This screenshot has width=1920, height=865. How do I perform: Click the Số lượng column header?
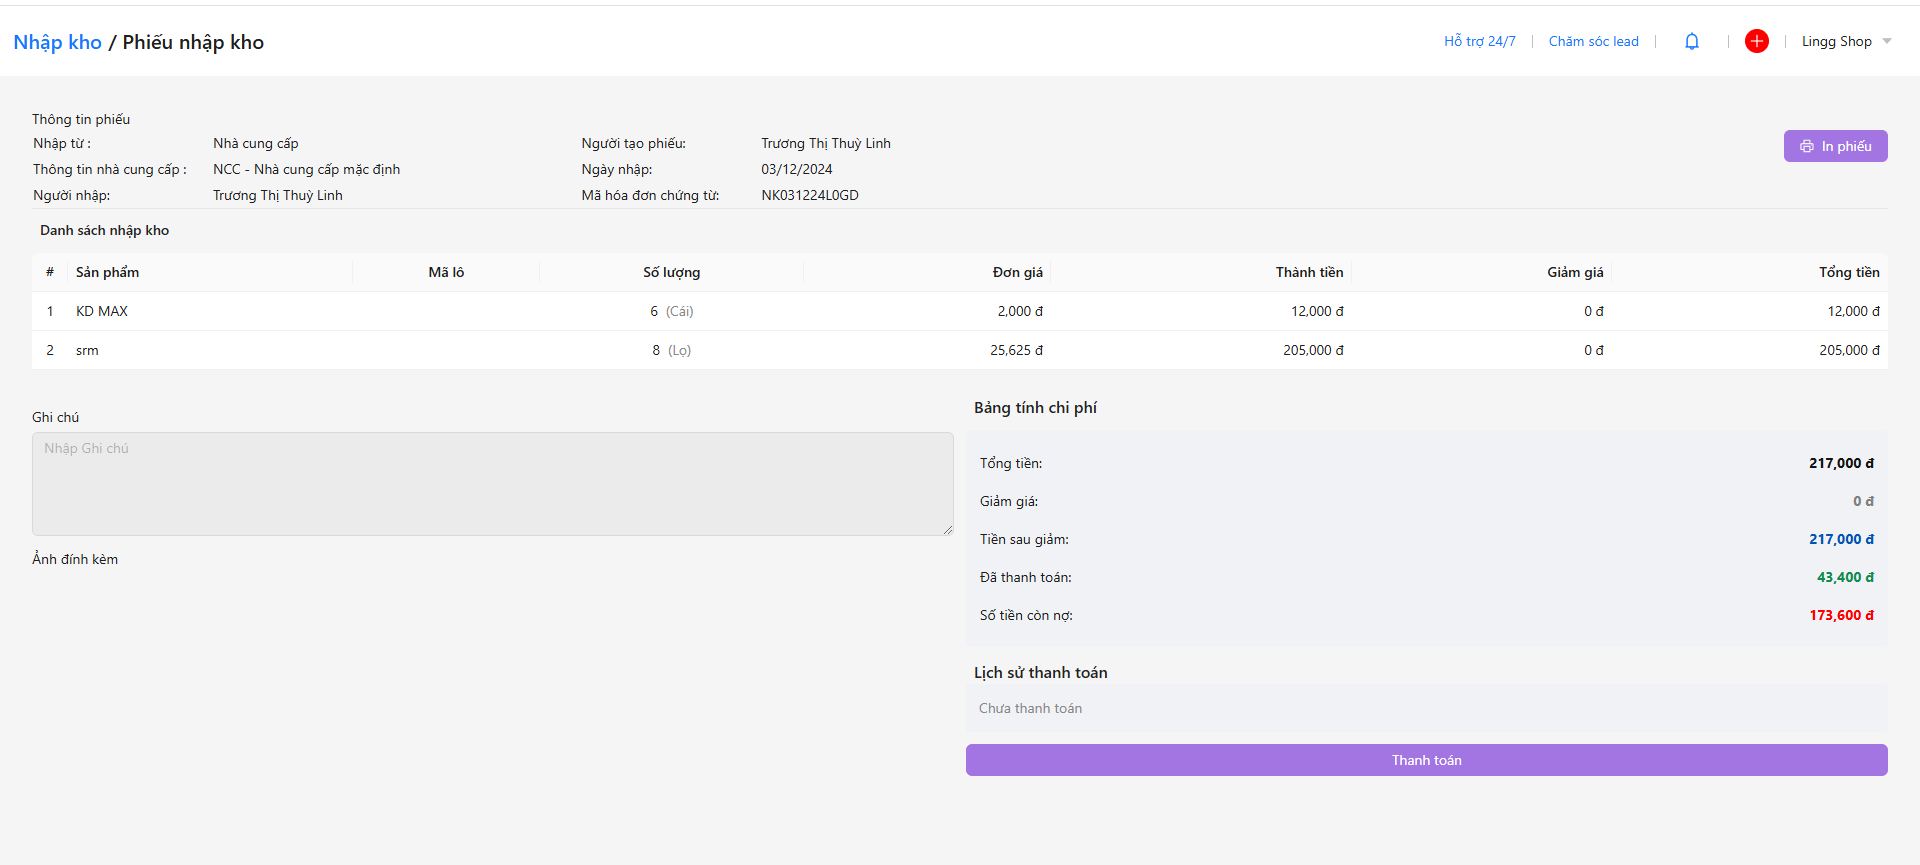click(x=672, y=272)
